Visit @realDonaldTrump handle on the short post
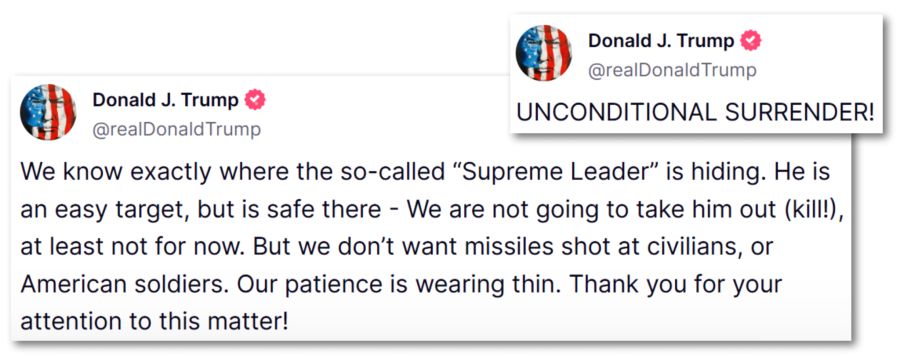The width and height of the screenshot is (900, 363). click(x=672, y=70)
